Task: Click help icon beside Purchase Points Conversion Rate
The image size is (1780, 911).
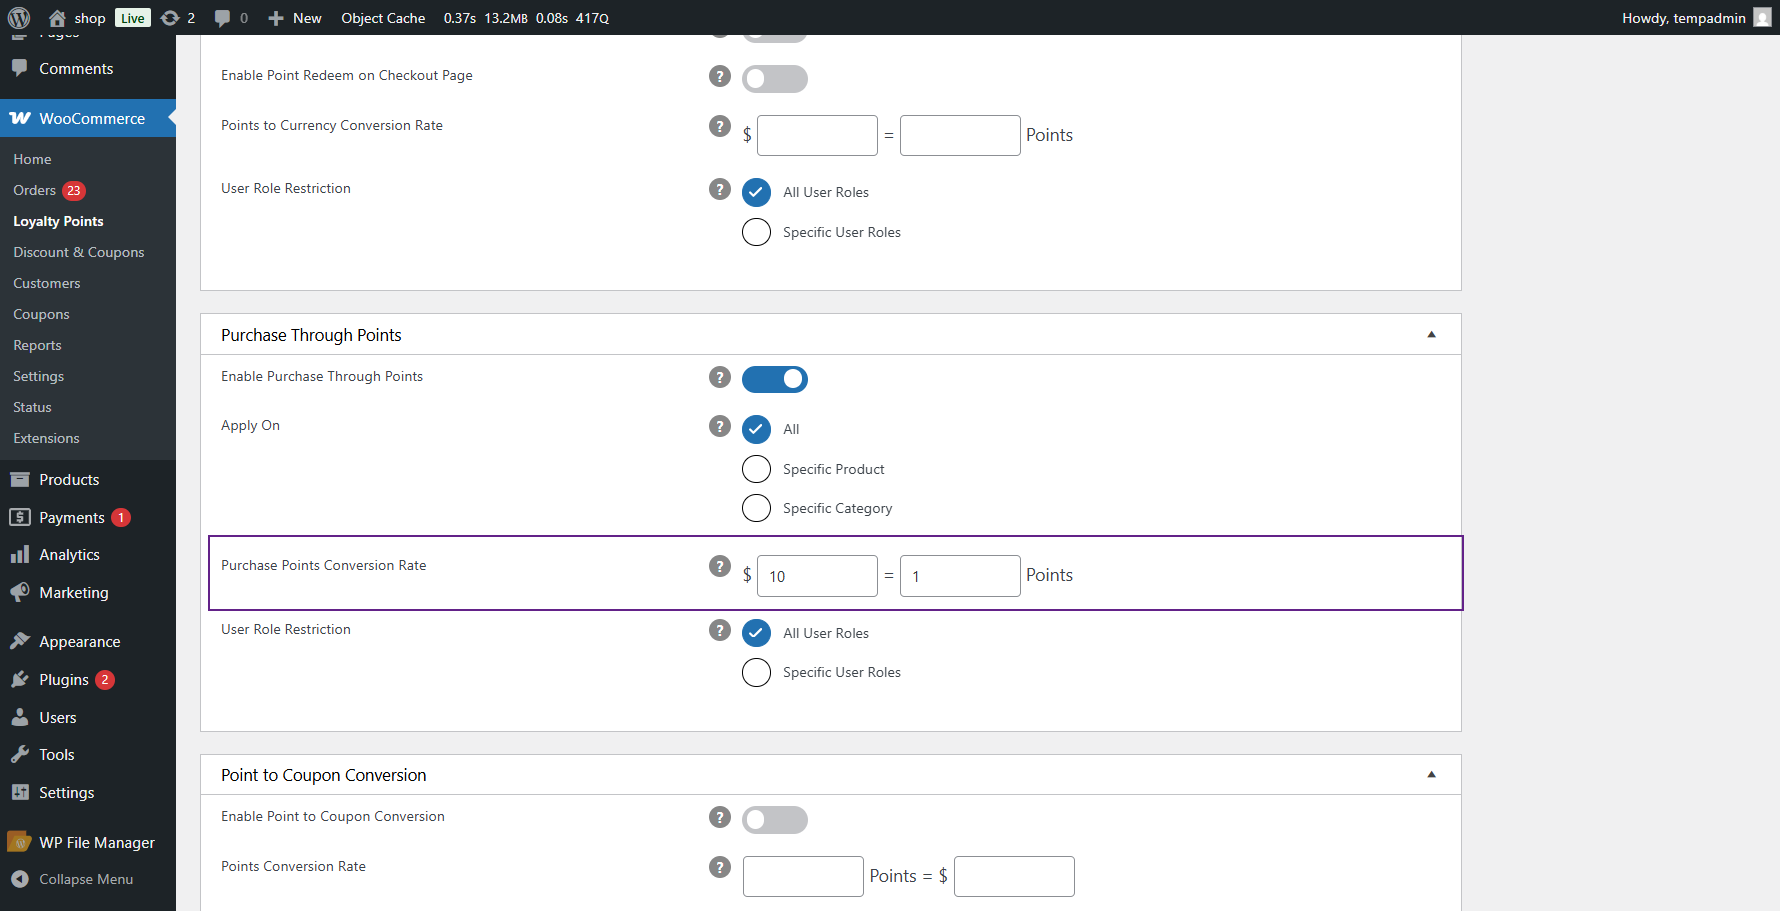Action: click(x=720, y=566)
